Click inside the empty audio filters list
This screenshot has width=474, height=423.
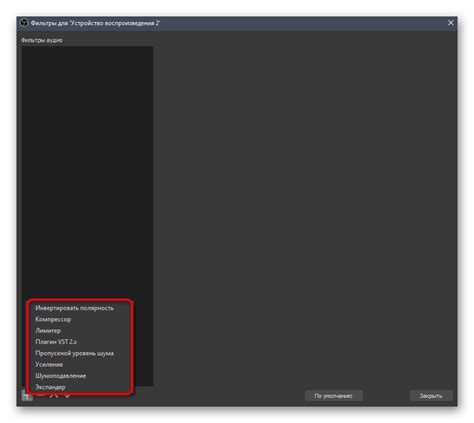click(x=87, y=167)
